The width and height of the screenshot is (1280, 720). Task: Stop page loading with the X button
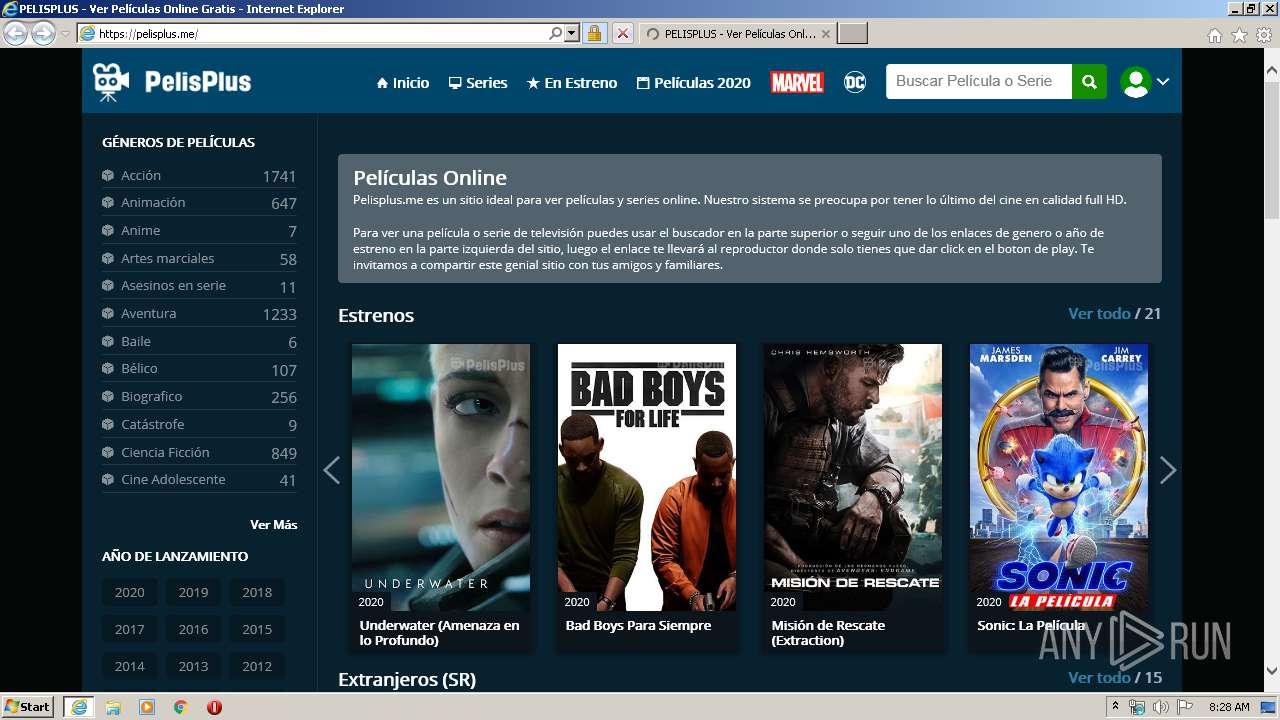(622, 33)
